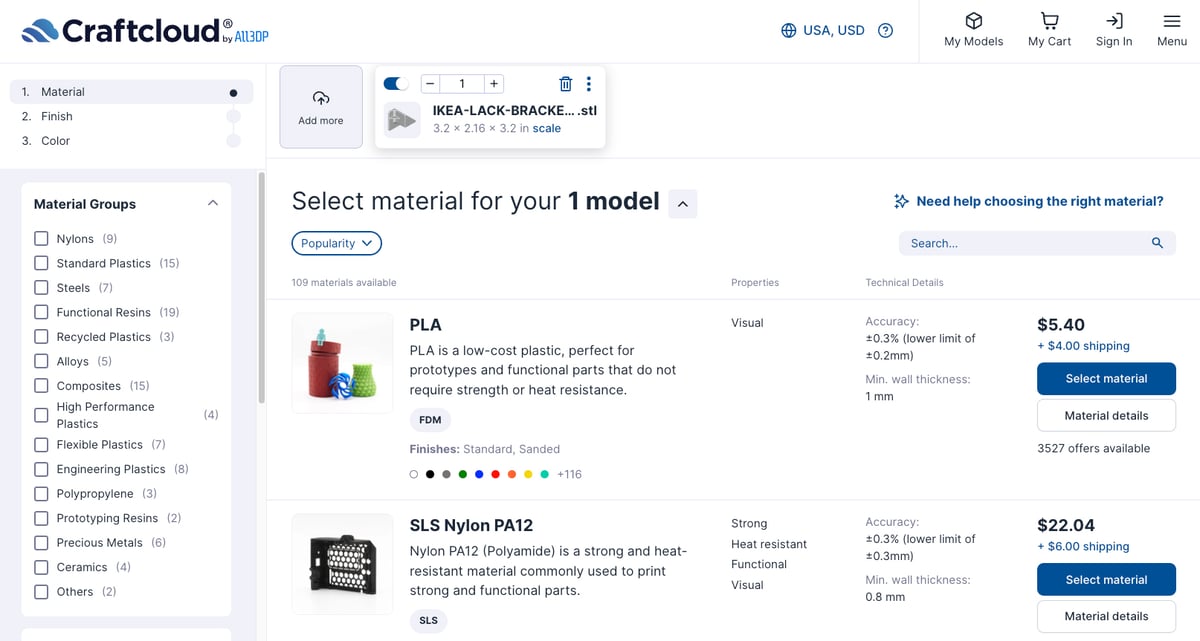This screenshot has width=1200, height=641.
Task: Check the Flexible Plastics checkbox
Action: tap(41, 444)
